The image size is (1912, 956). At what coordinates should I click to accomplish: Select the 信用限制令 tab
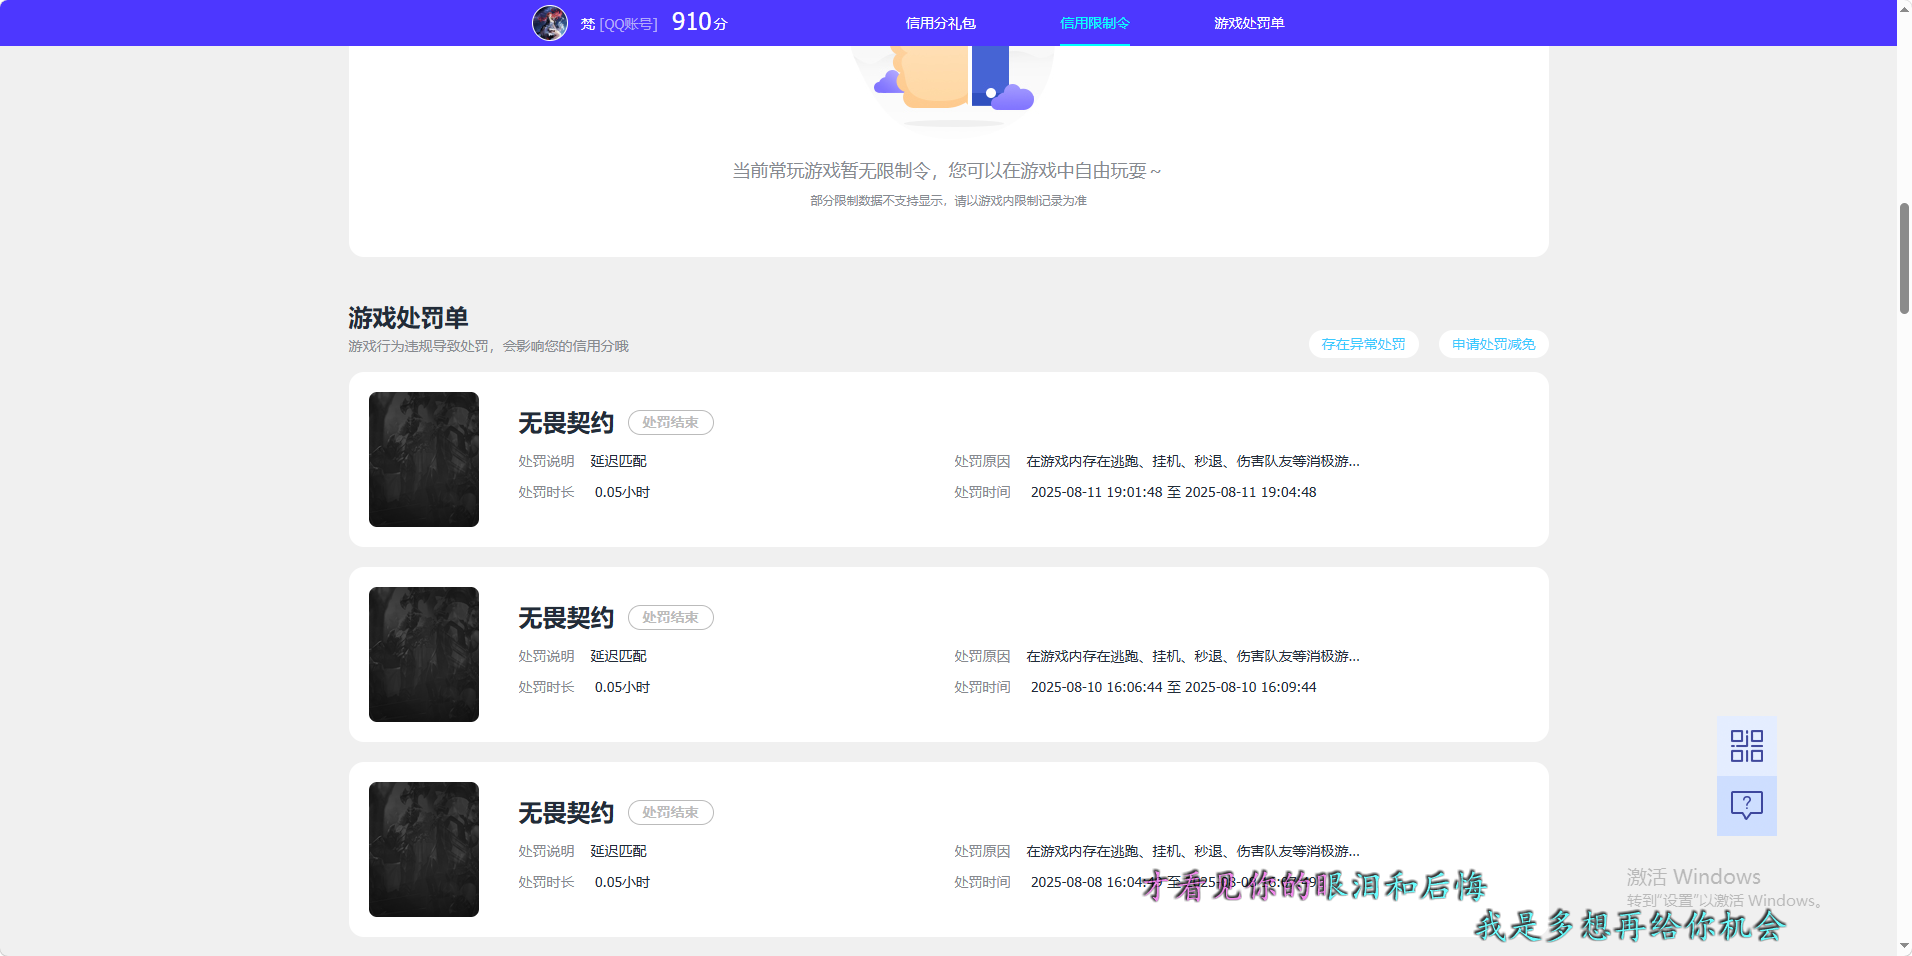(1095, 23)
